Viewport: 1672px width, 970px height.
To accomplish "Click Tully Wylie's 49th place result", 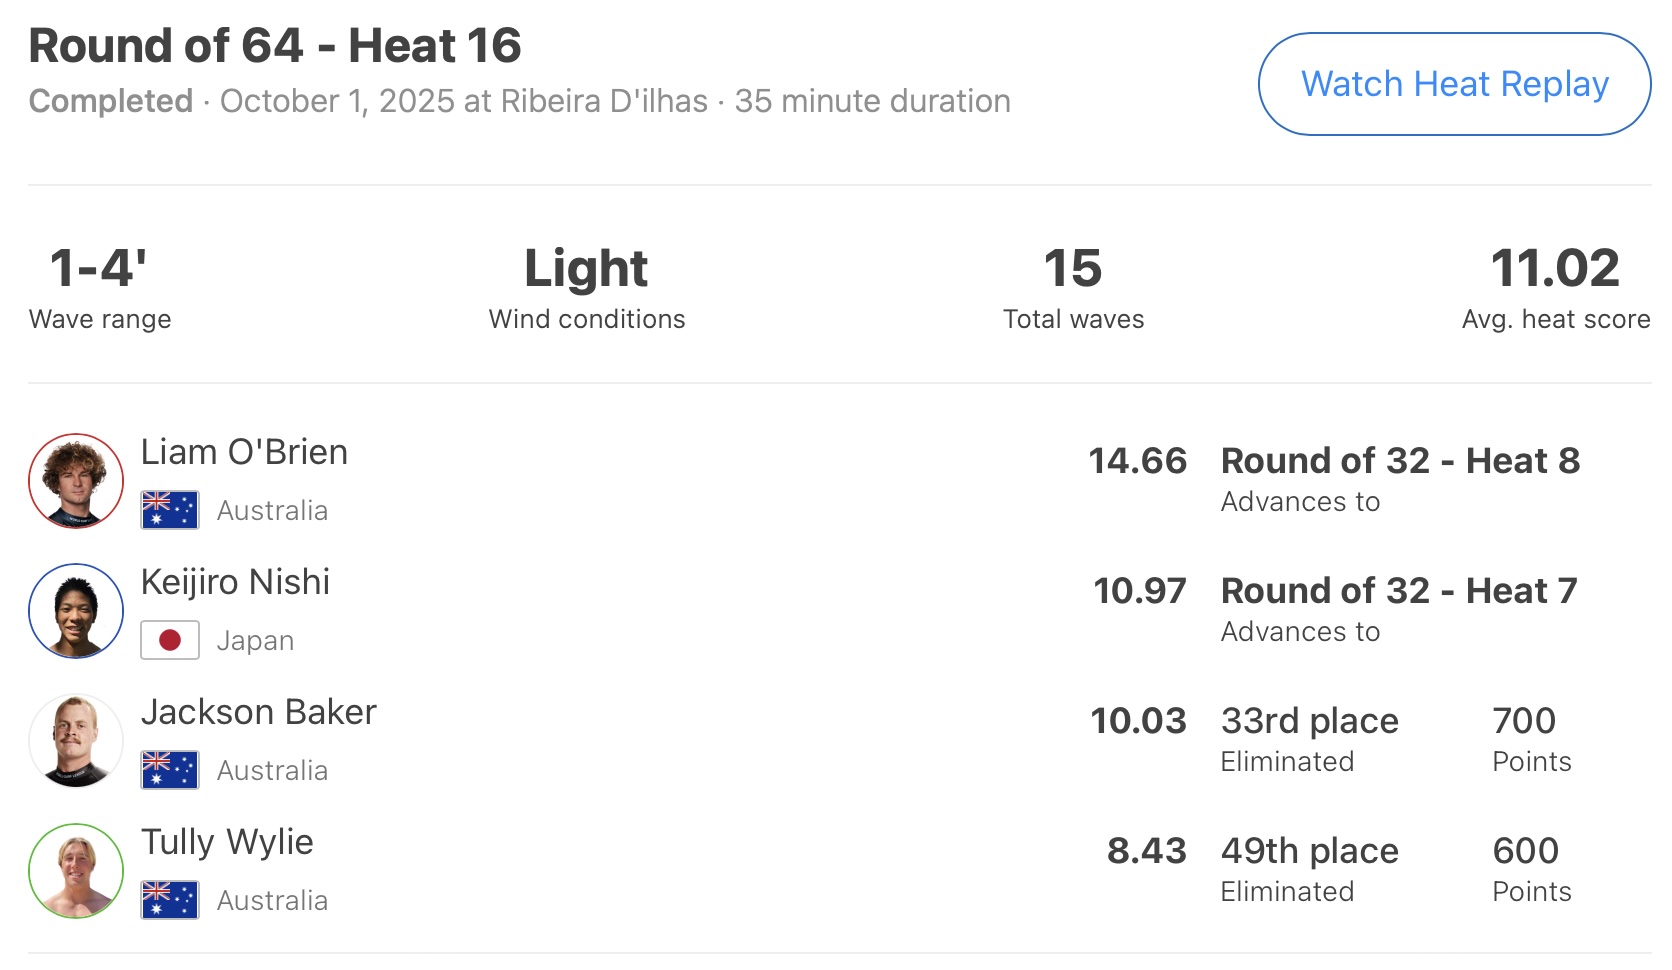I will tap(1309, 851).
